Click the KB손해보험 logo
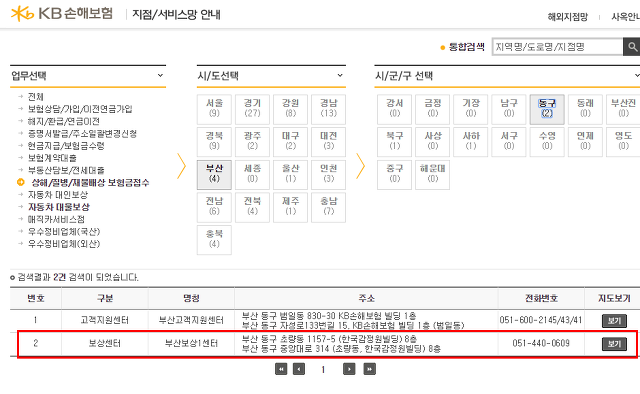Viewport: 640px width, 394px height. click(62, 13)
